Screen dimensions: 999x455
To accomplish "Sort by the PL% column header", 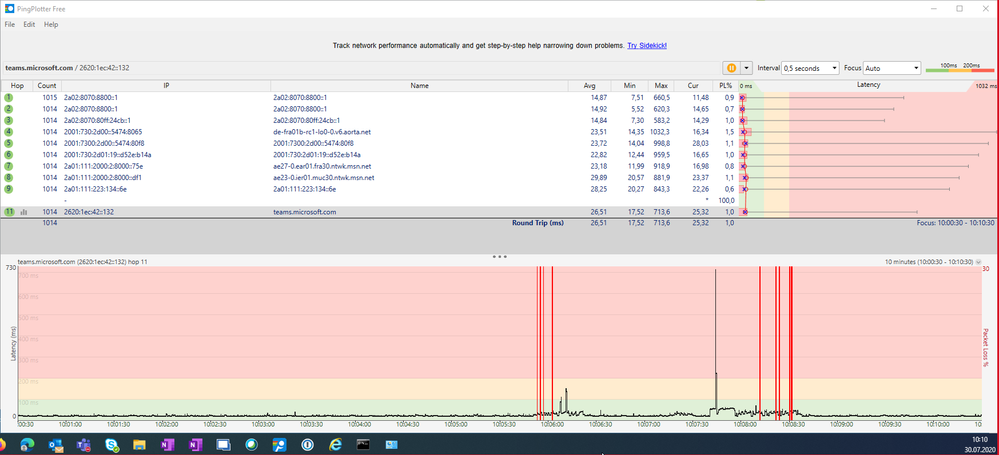I will coord(726,86).
